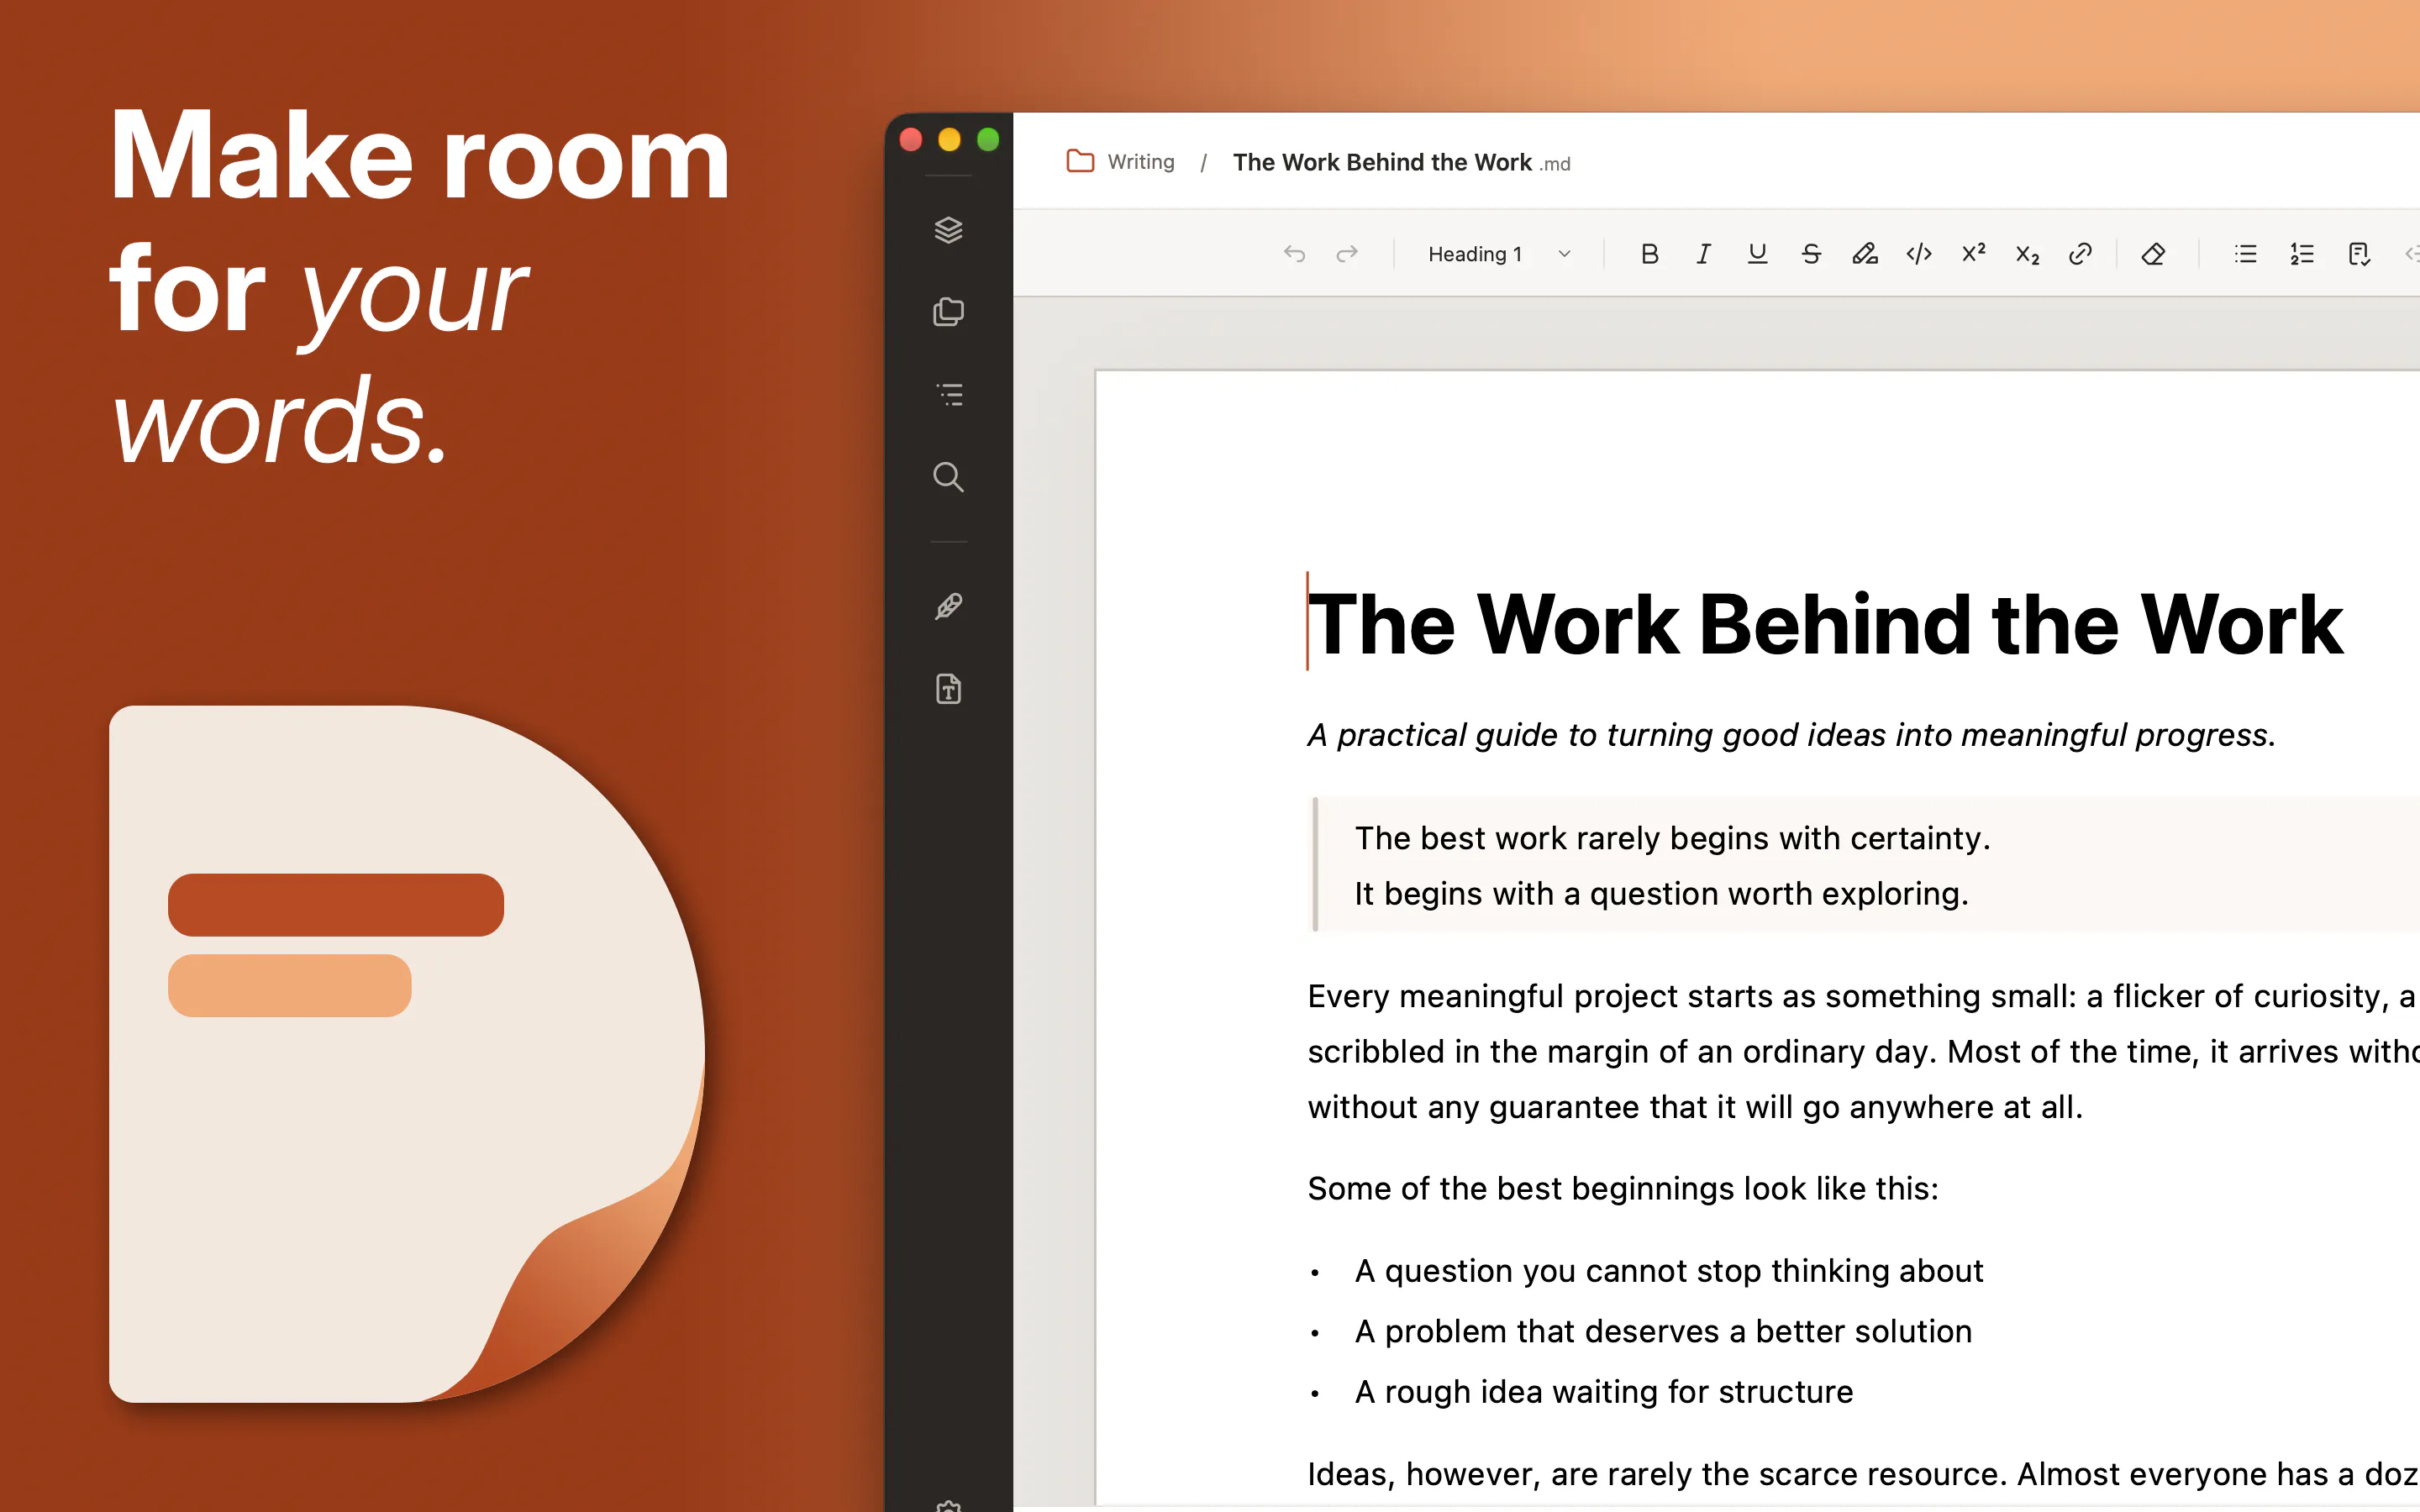Undo the last edit
Screen dimensions: 2420x1512
point(1294,254)
